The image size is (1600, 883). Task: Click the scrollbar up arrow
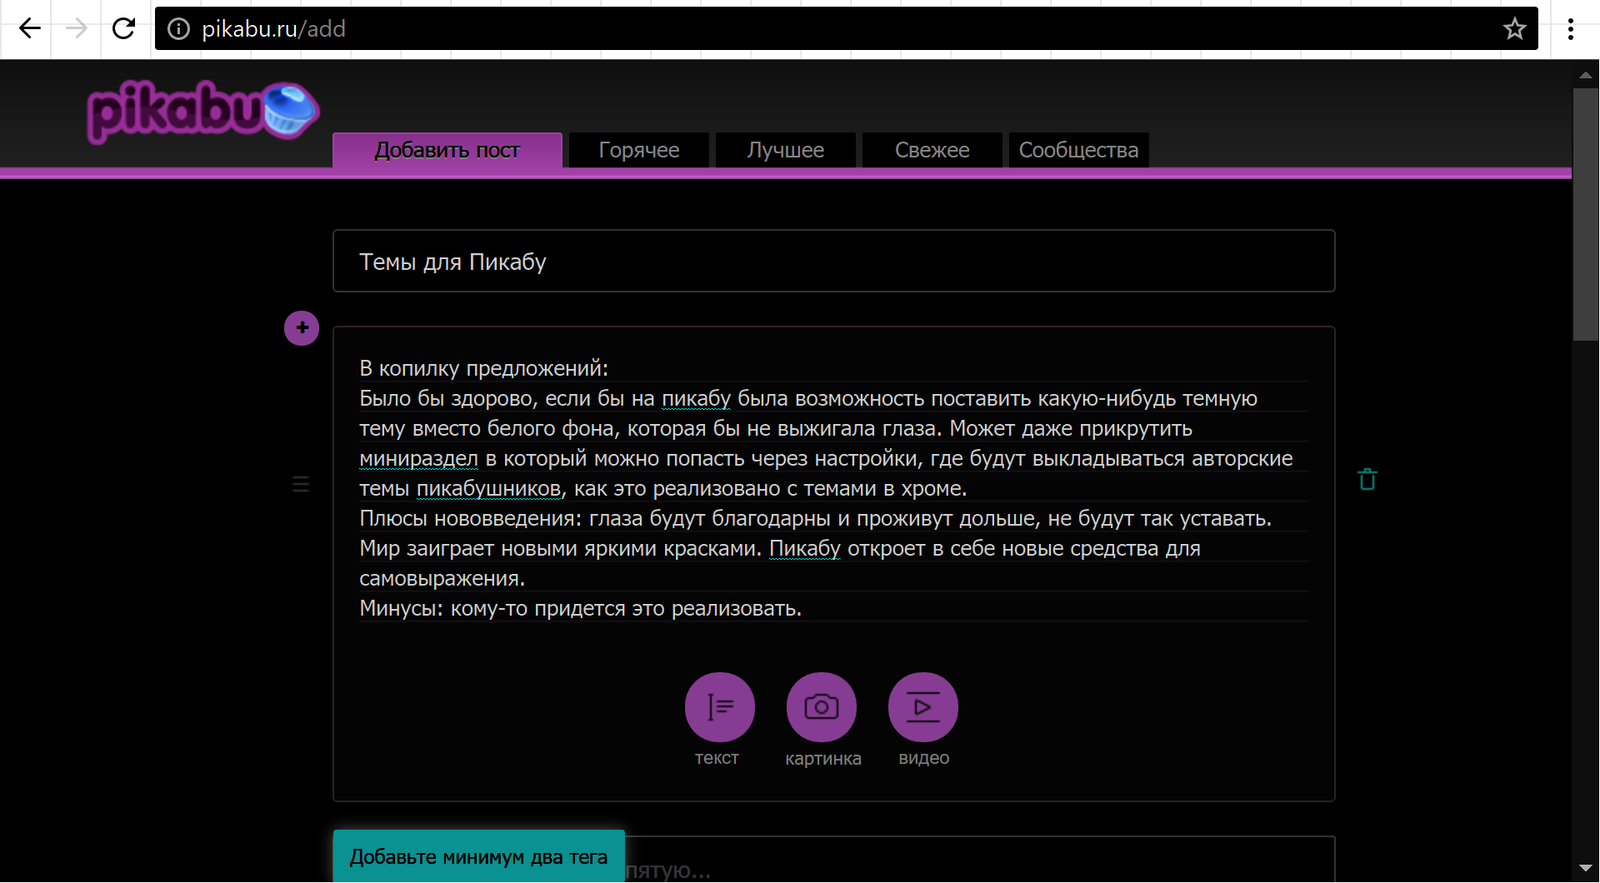click(1585, 75)
